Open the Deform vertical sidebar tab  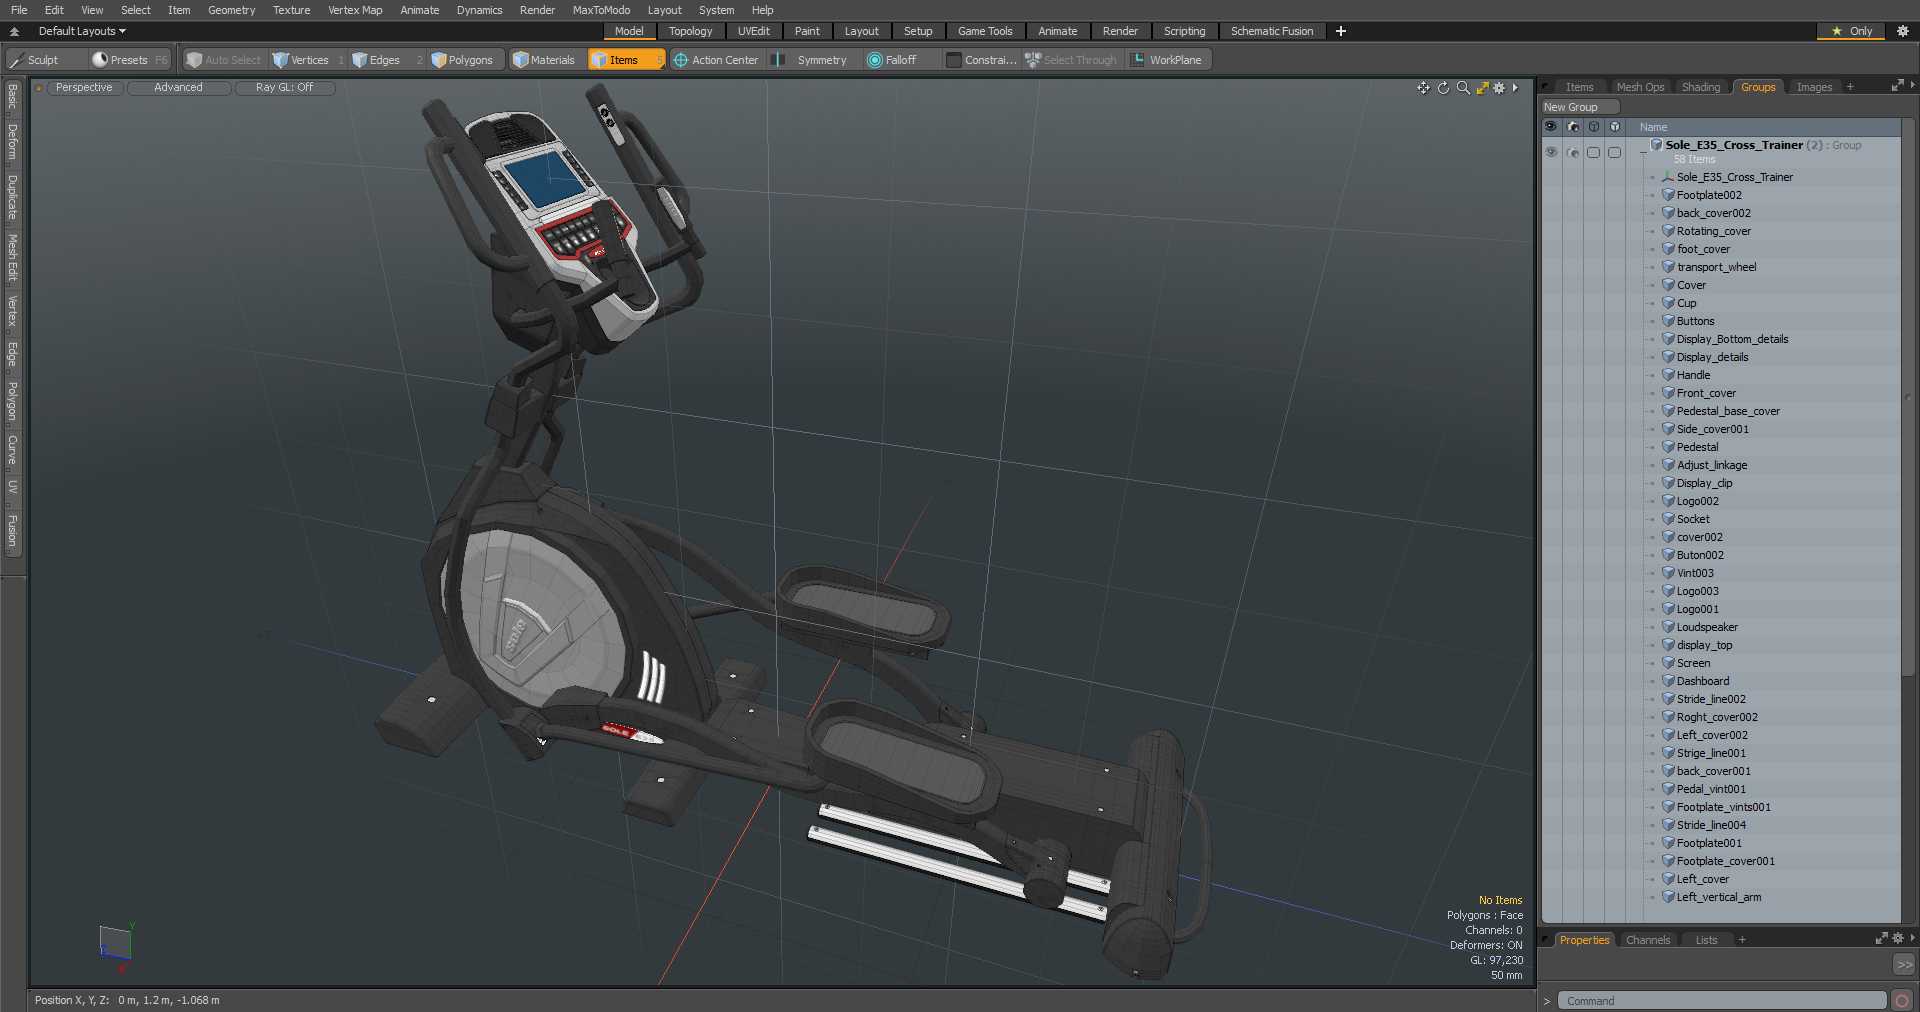(x=12, y=142)
